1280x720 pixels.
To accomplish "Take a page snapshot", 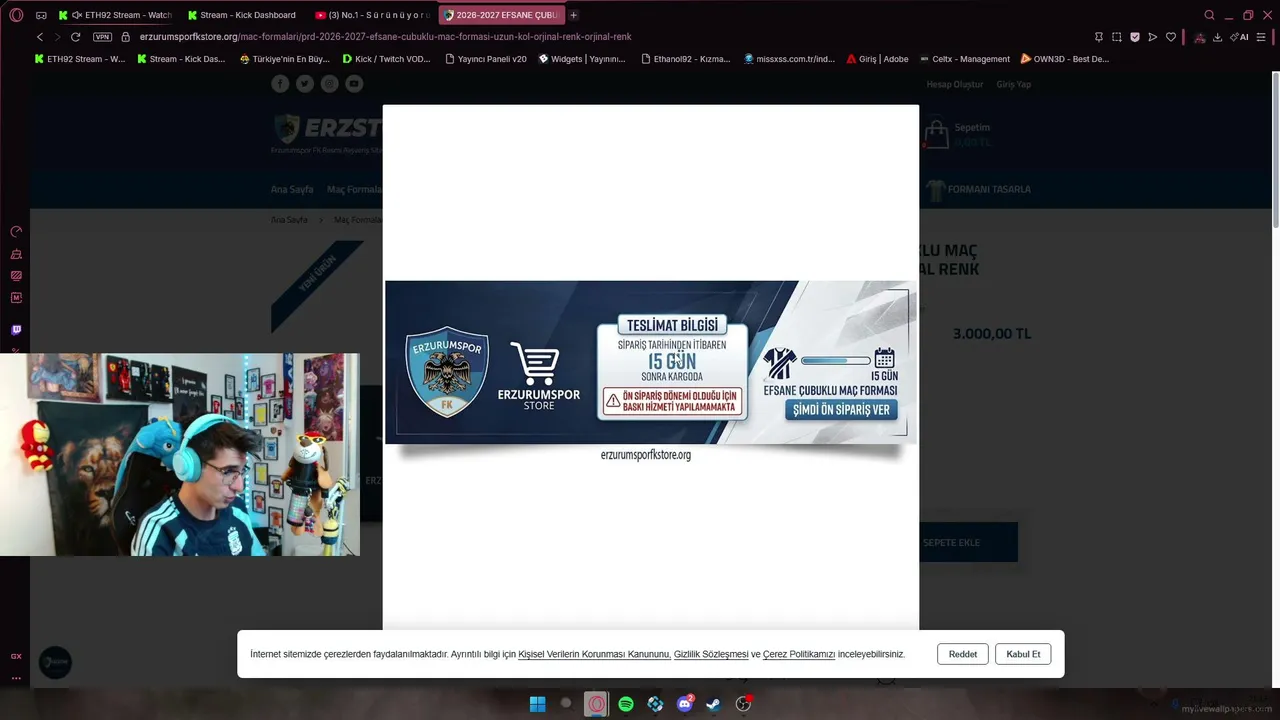I will click(1116, 37).
